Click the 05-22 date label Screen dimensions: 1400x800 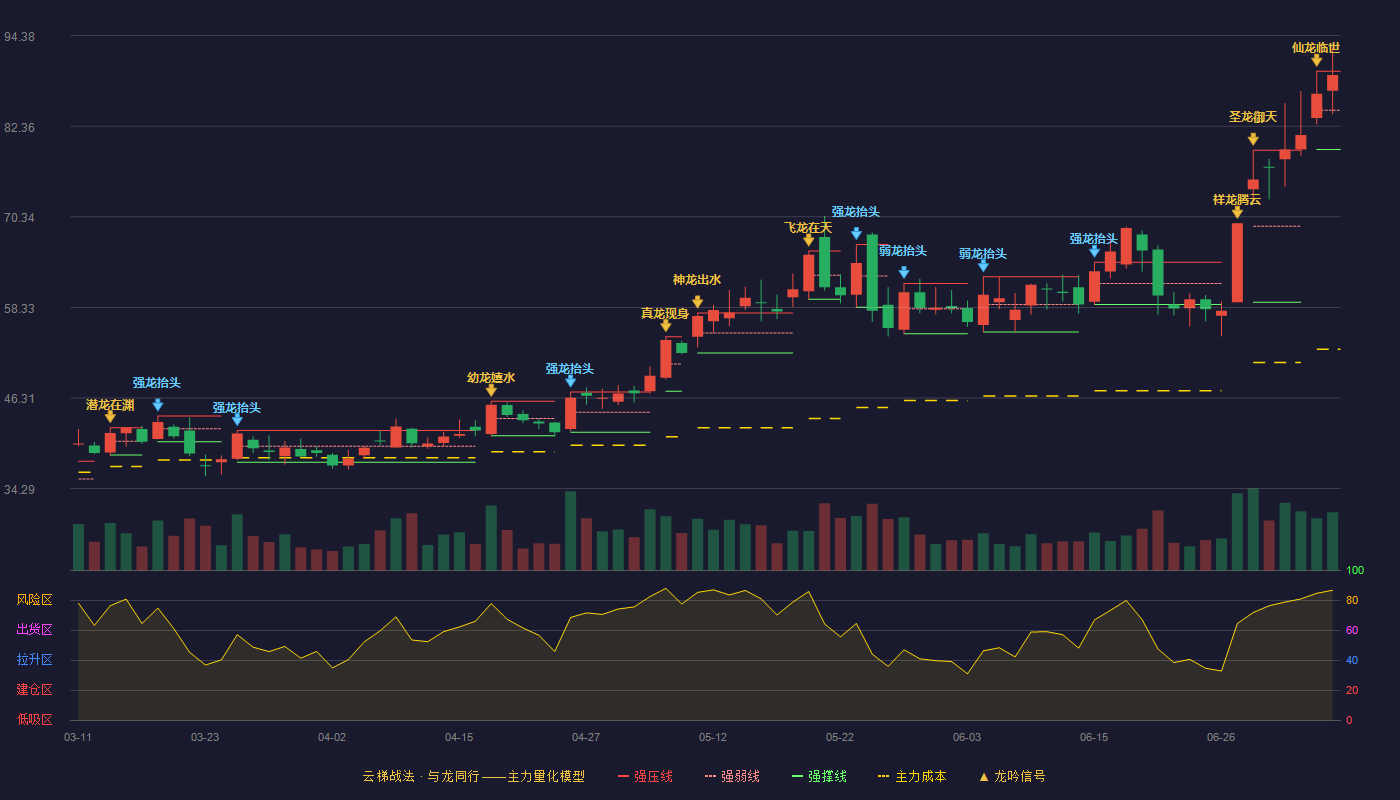click(x=840, y=737)
